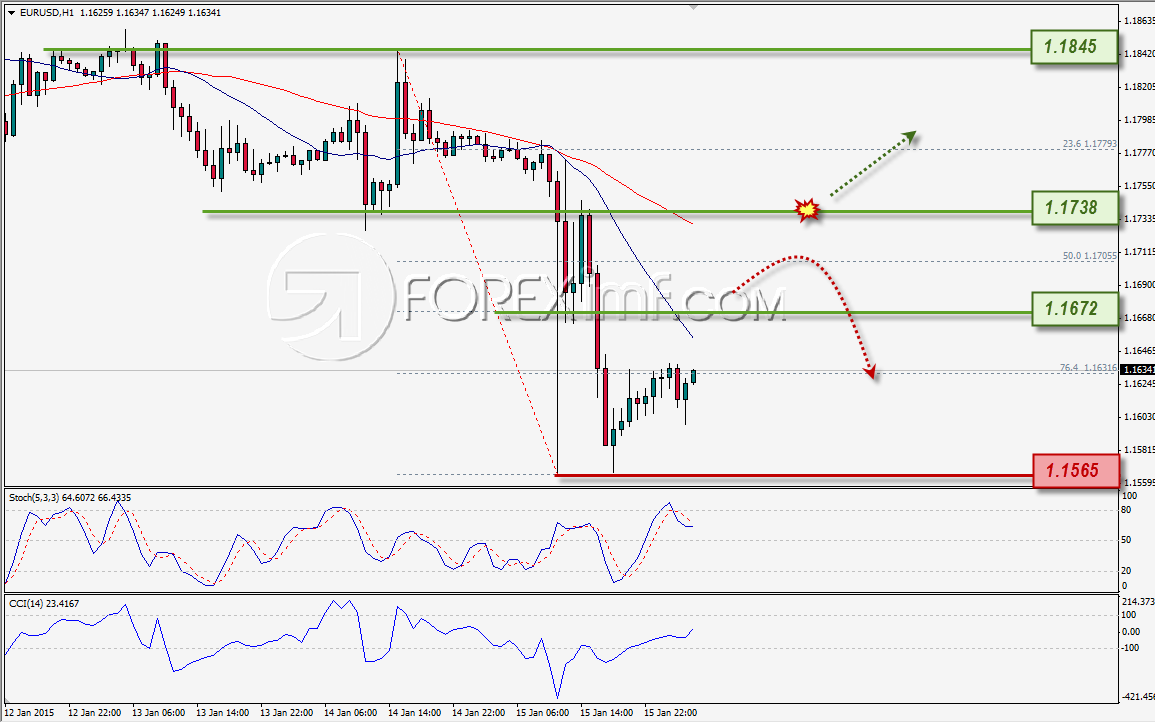This screenshot has height=723, width=1155.
Task: Select the 1.1845 resistance level label
Action: 1073,47
